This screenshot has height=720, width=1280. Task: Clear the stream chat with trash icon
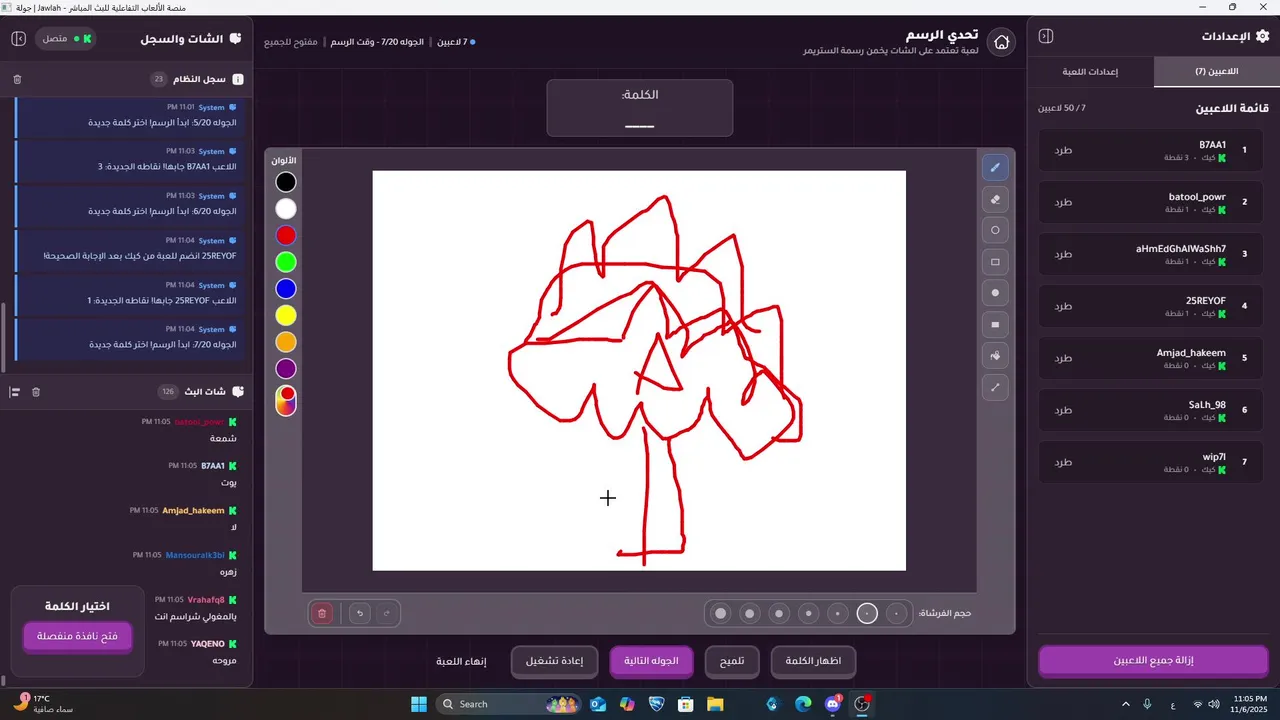pyautogui.click(x=36, y=392)
